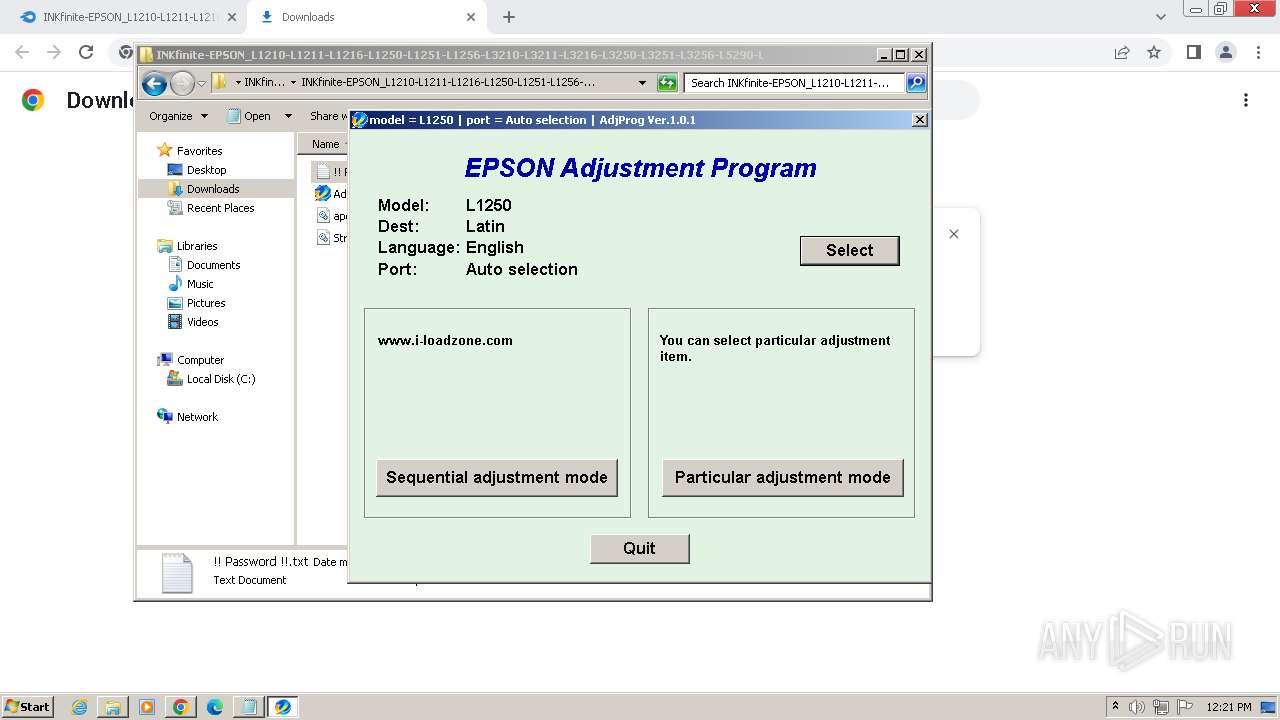
Task: Bookmark this page with the star icon
Action: pos(1154,52)
